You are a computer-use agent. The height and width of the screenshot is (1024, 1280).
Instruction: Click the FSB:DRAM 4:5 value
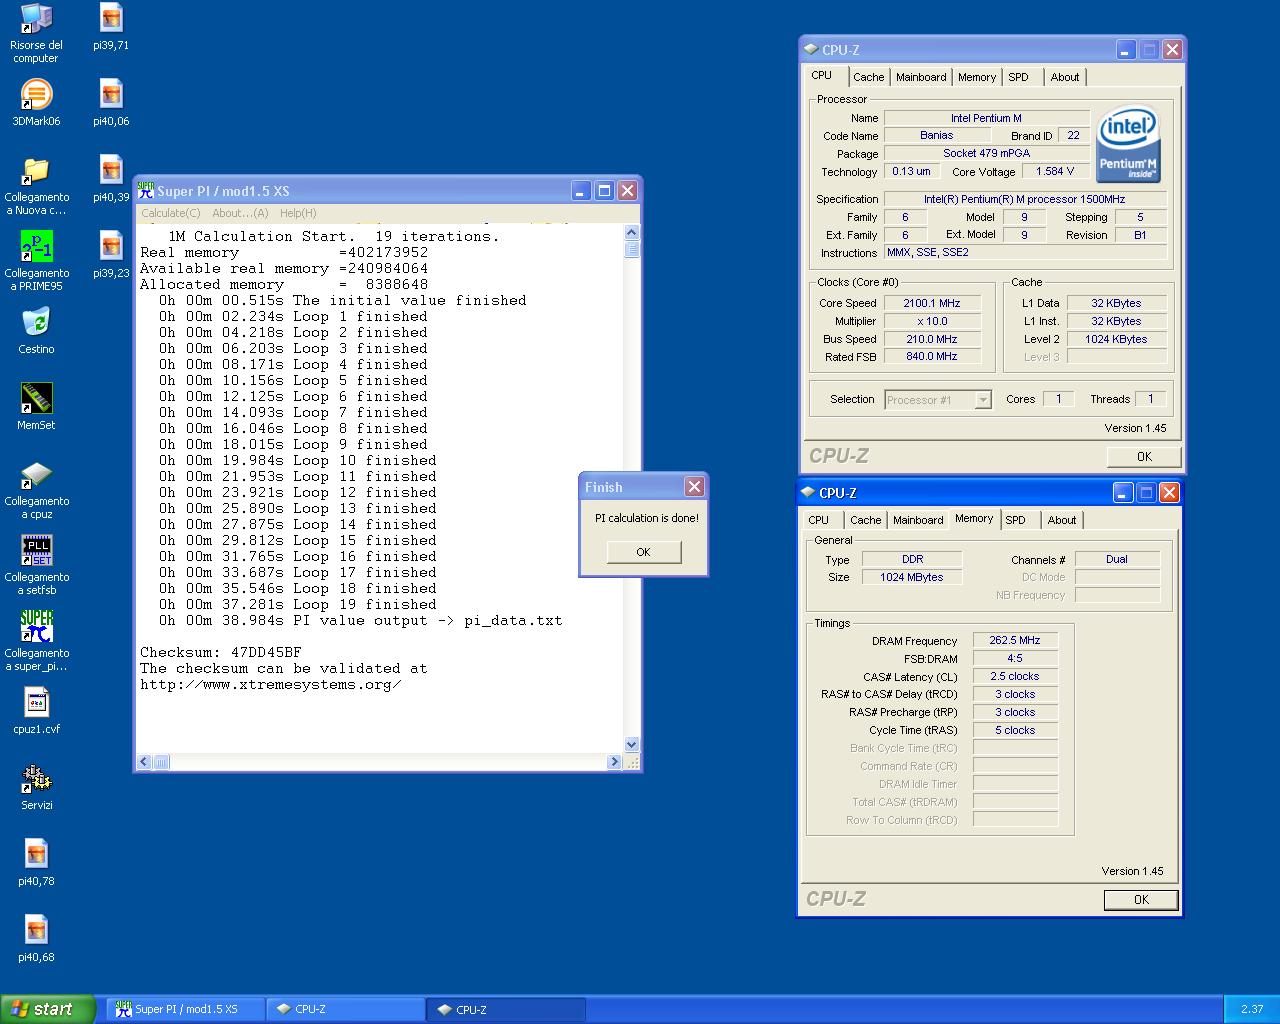tap(1015, 659)
